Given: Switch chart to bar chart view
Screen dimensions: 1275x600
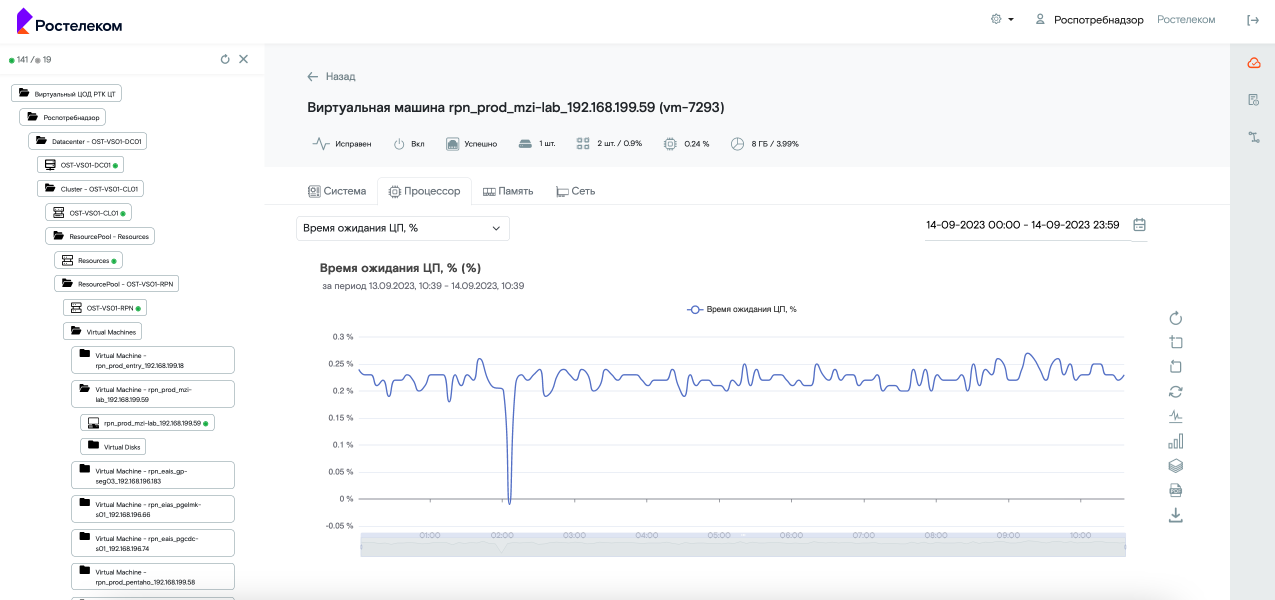Looking at the screenshot, I should [x=1176, y=441].
